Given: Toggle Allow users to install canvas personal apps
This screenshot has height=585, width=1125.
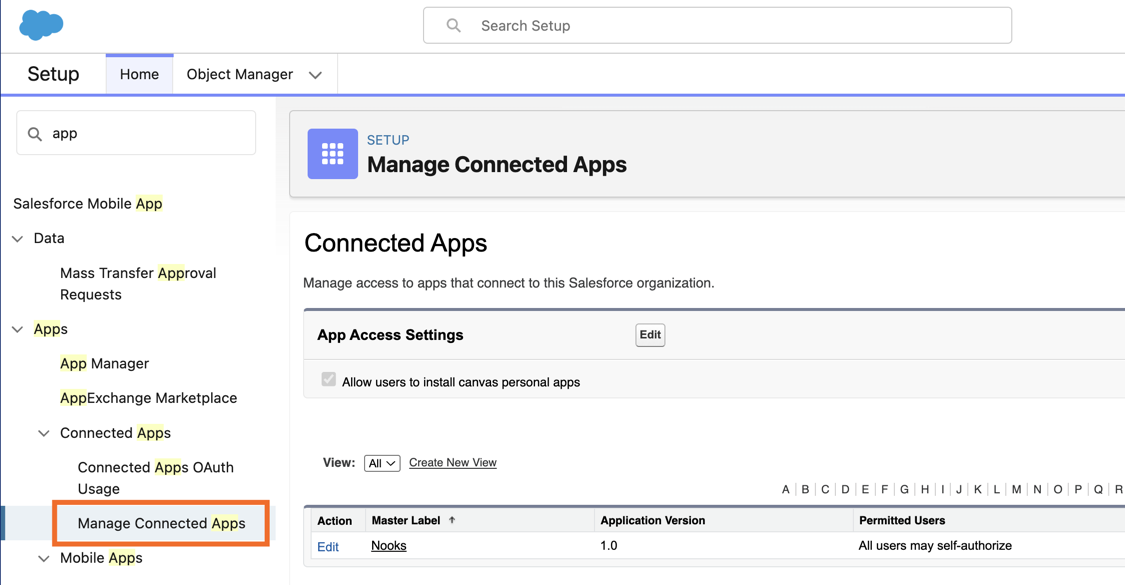Looking at the screenshot, I should tap(329, 379).
